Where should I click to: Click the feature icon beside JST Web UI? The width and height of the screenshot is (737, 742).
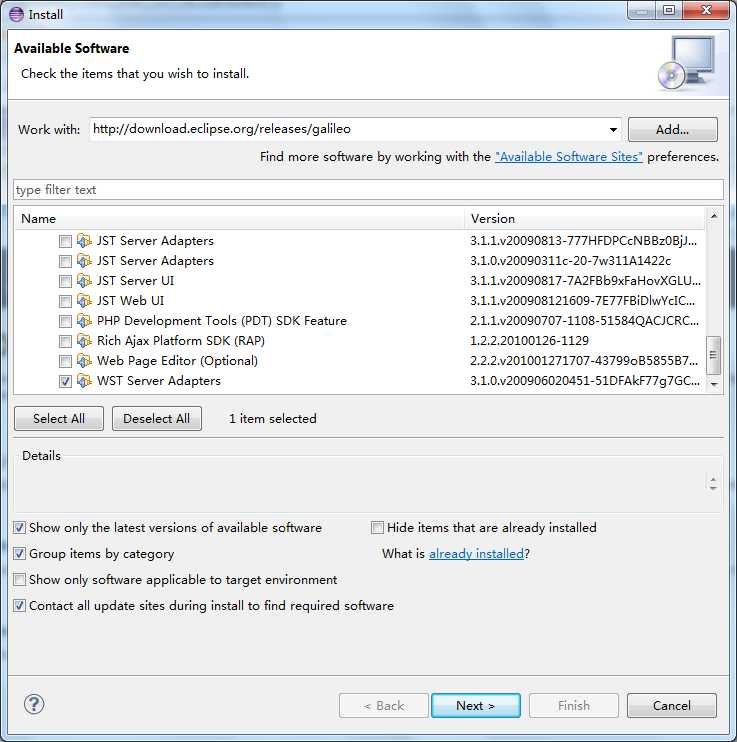coord(84,300)
